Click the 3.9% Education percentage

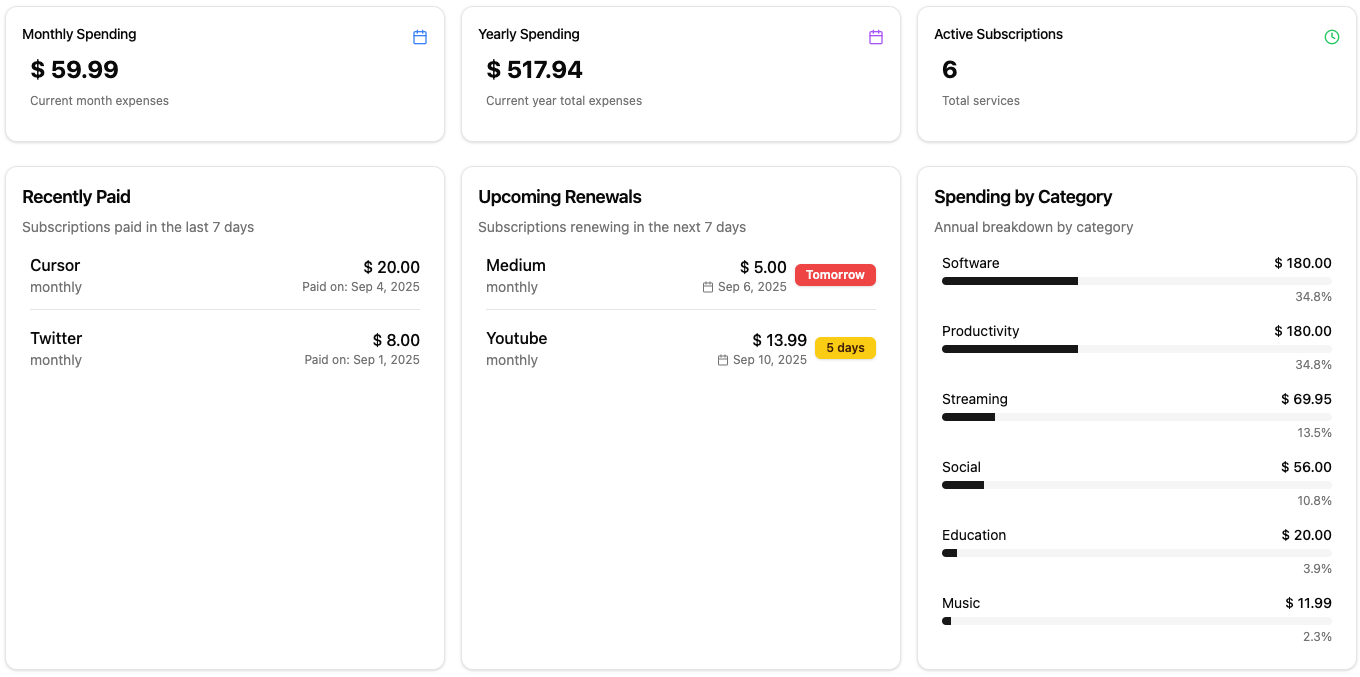pos(1317,569)
